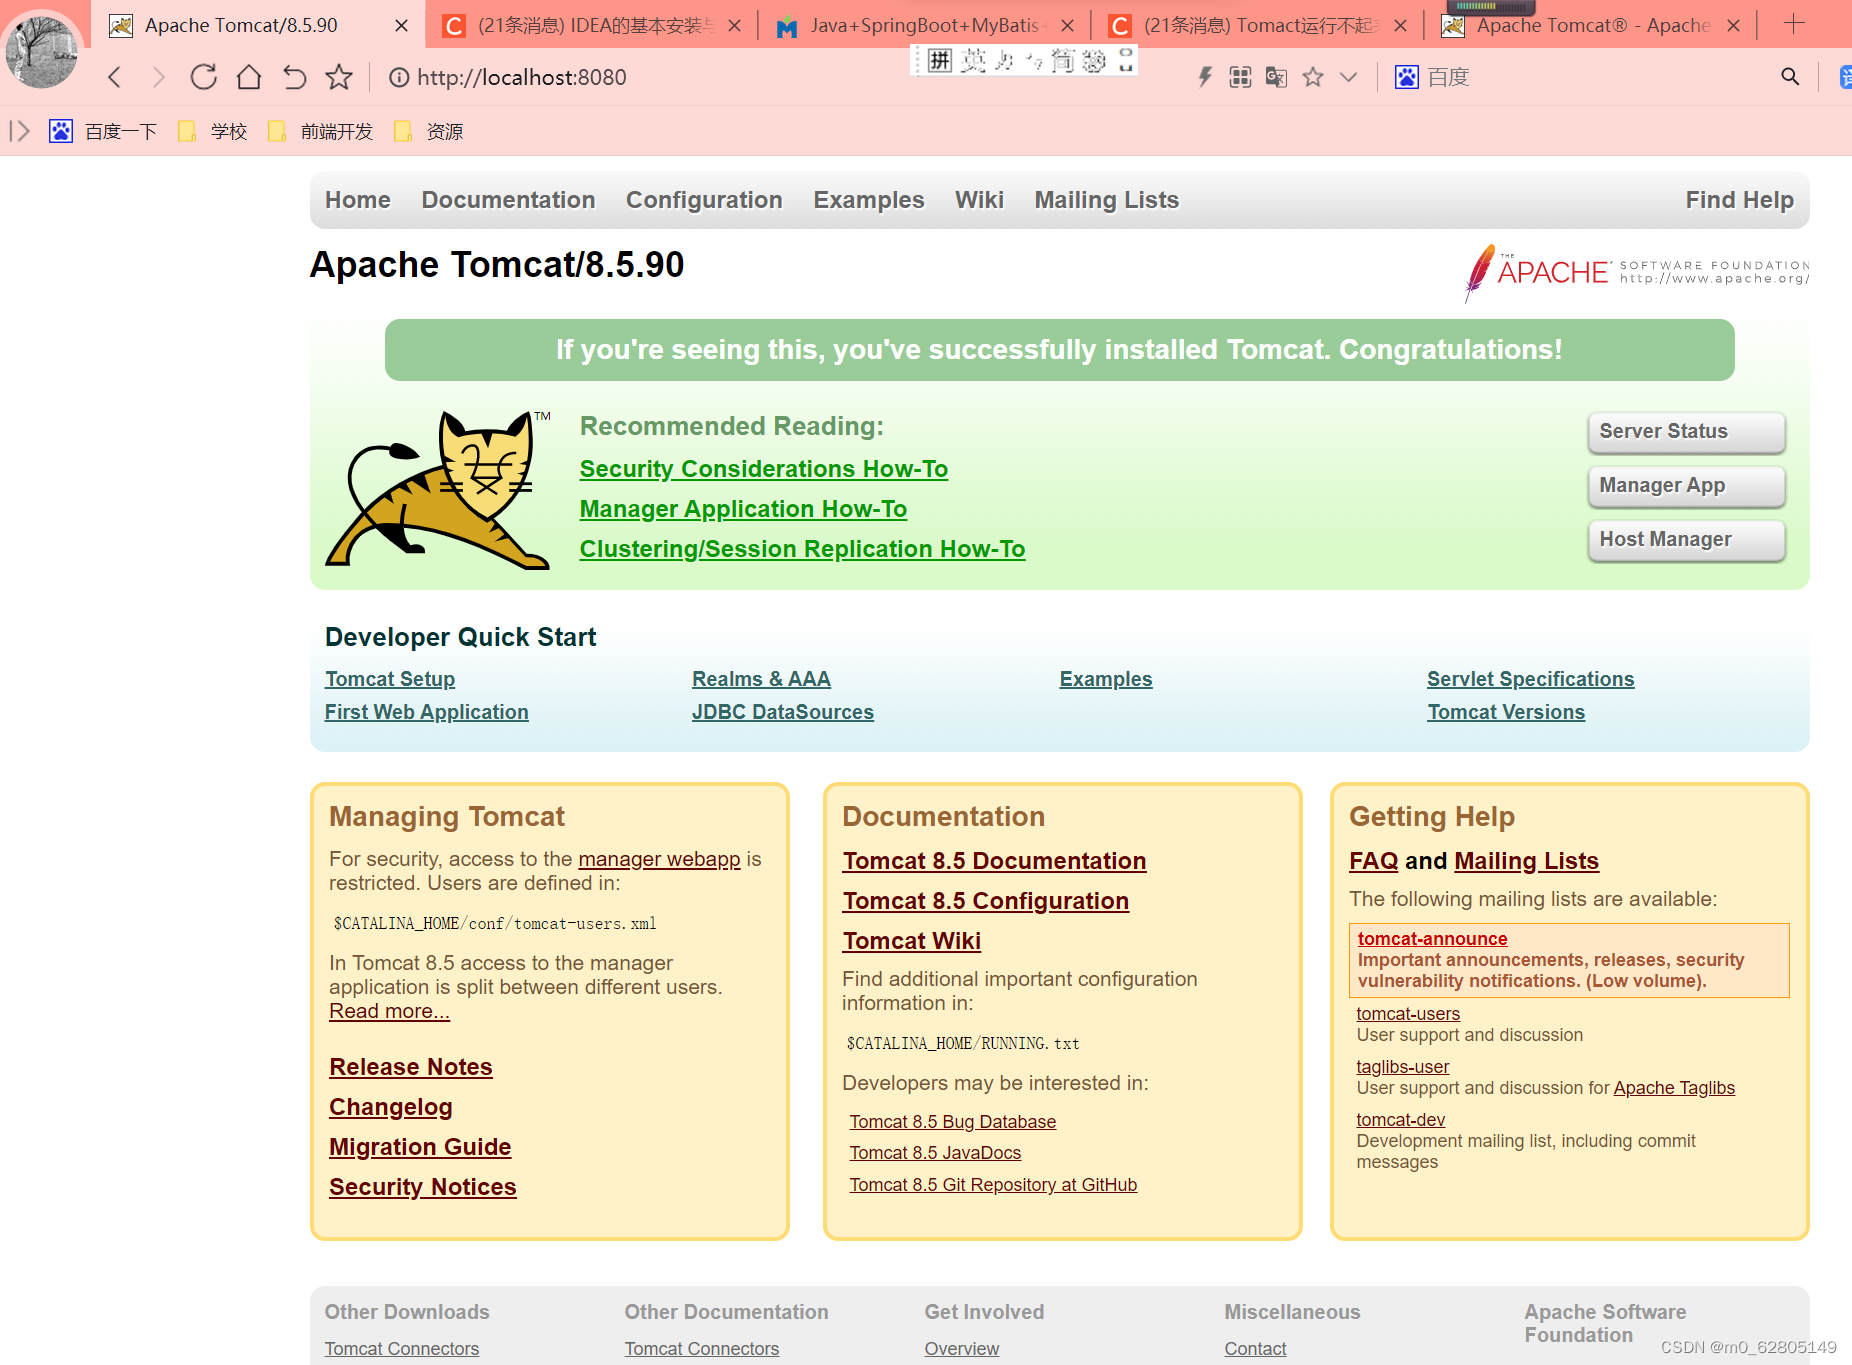Open the apps grid icon in toolbar
The height and width of the screenshot is (1365, 1852).
pyautogui.click(x=1239, y=76)
